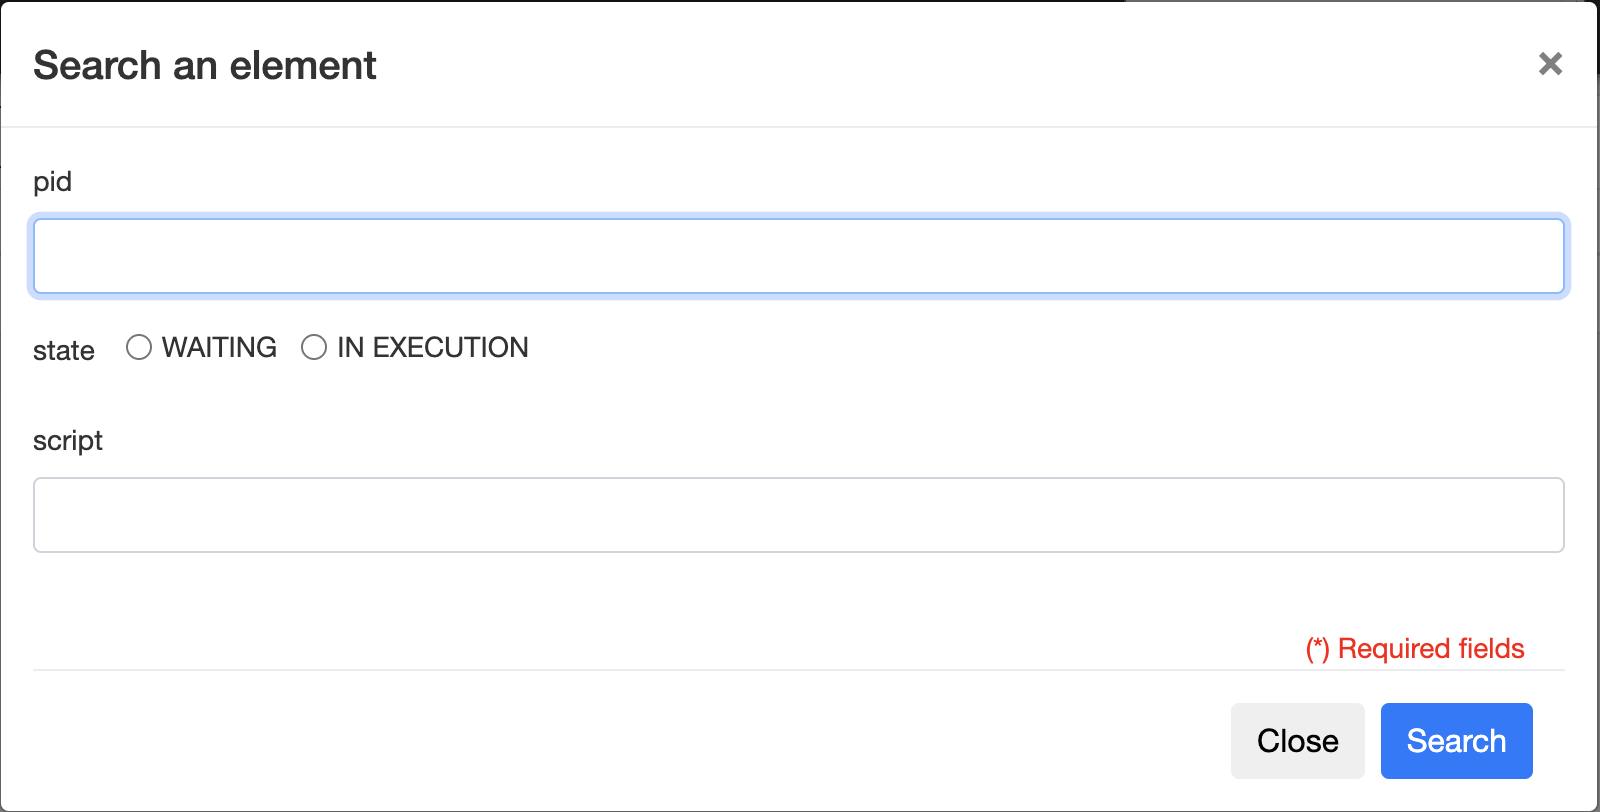Click the script field label
1600x812 pixels.
point(68,441)
